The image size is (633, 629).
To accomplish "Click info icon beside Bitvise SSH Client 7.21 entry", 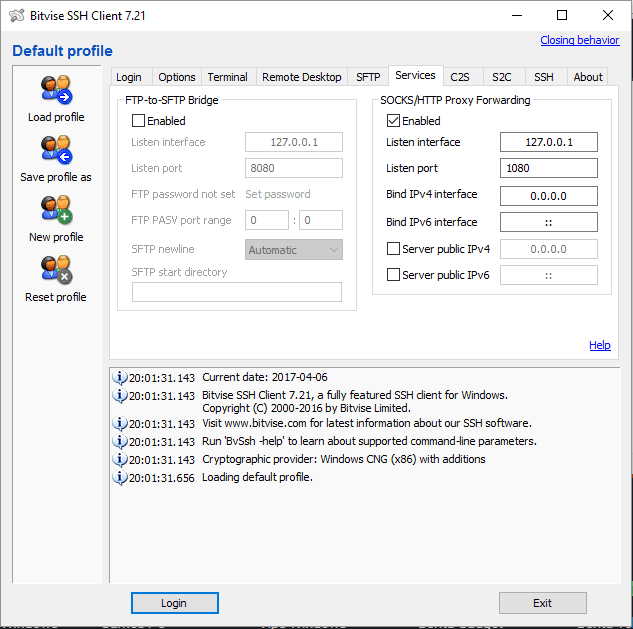I will tap(119, 395).
